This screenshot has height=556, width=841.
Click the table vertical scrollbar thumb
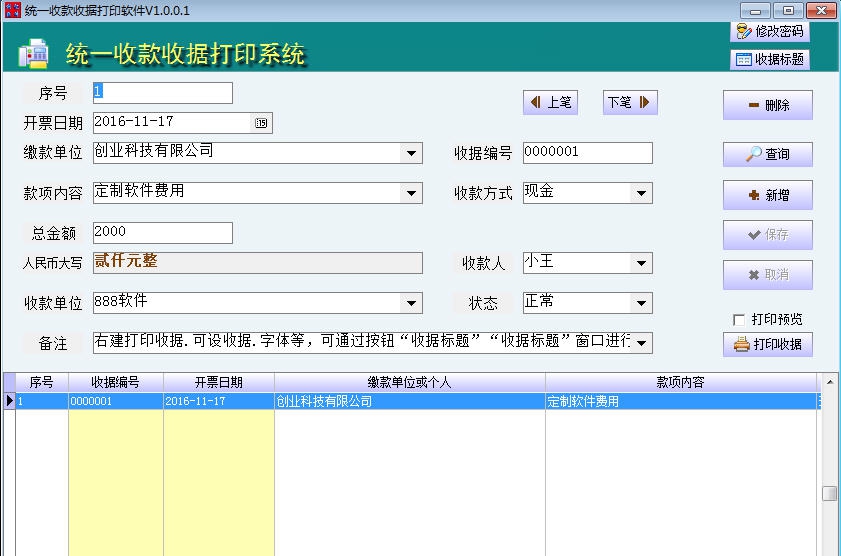coord(830,493)
